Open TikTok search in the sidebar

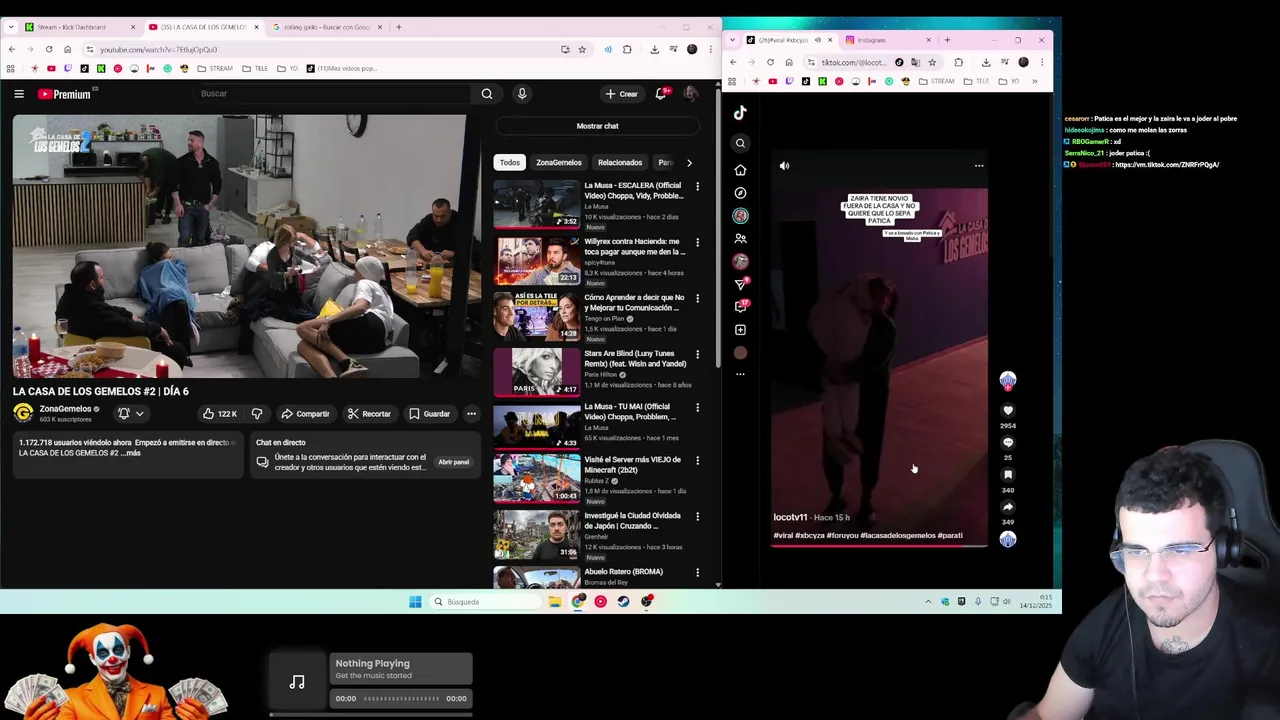point(740,143)
